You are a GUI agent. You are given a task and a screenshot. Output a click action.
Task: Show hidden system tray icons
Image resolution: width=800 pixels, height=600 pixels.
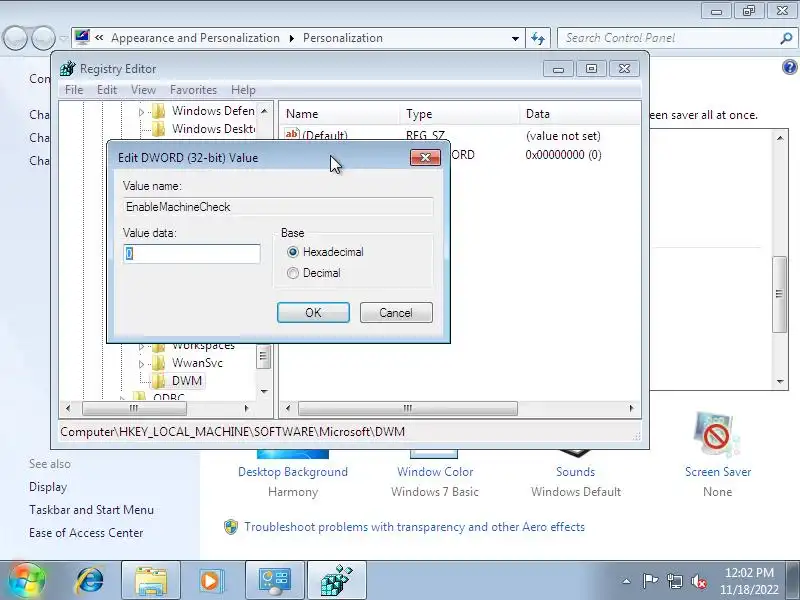(627, 581)
